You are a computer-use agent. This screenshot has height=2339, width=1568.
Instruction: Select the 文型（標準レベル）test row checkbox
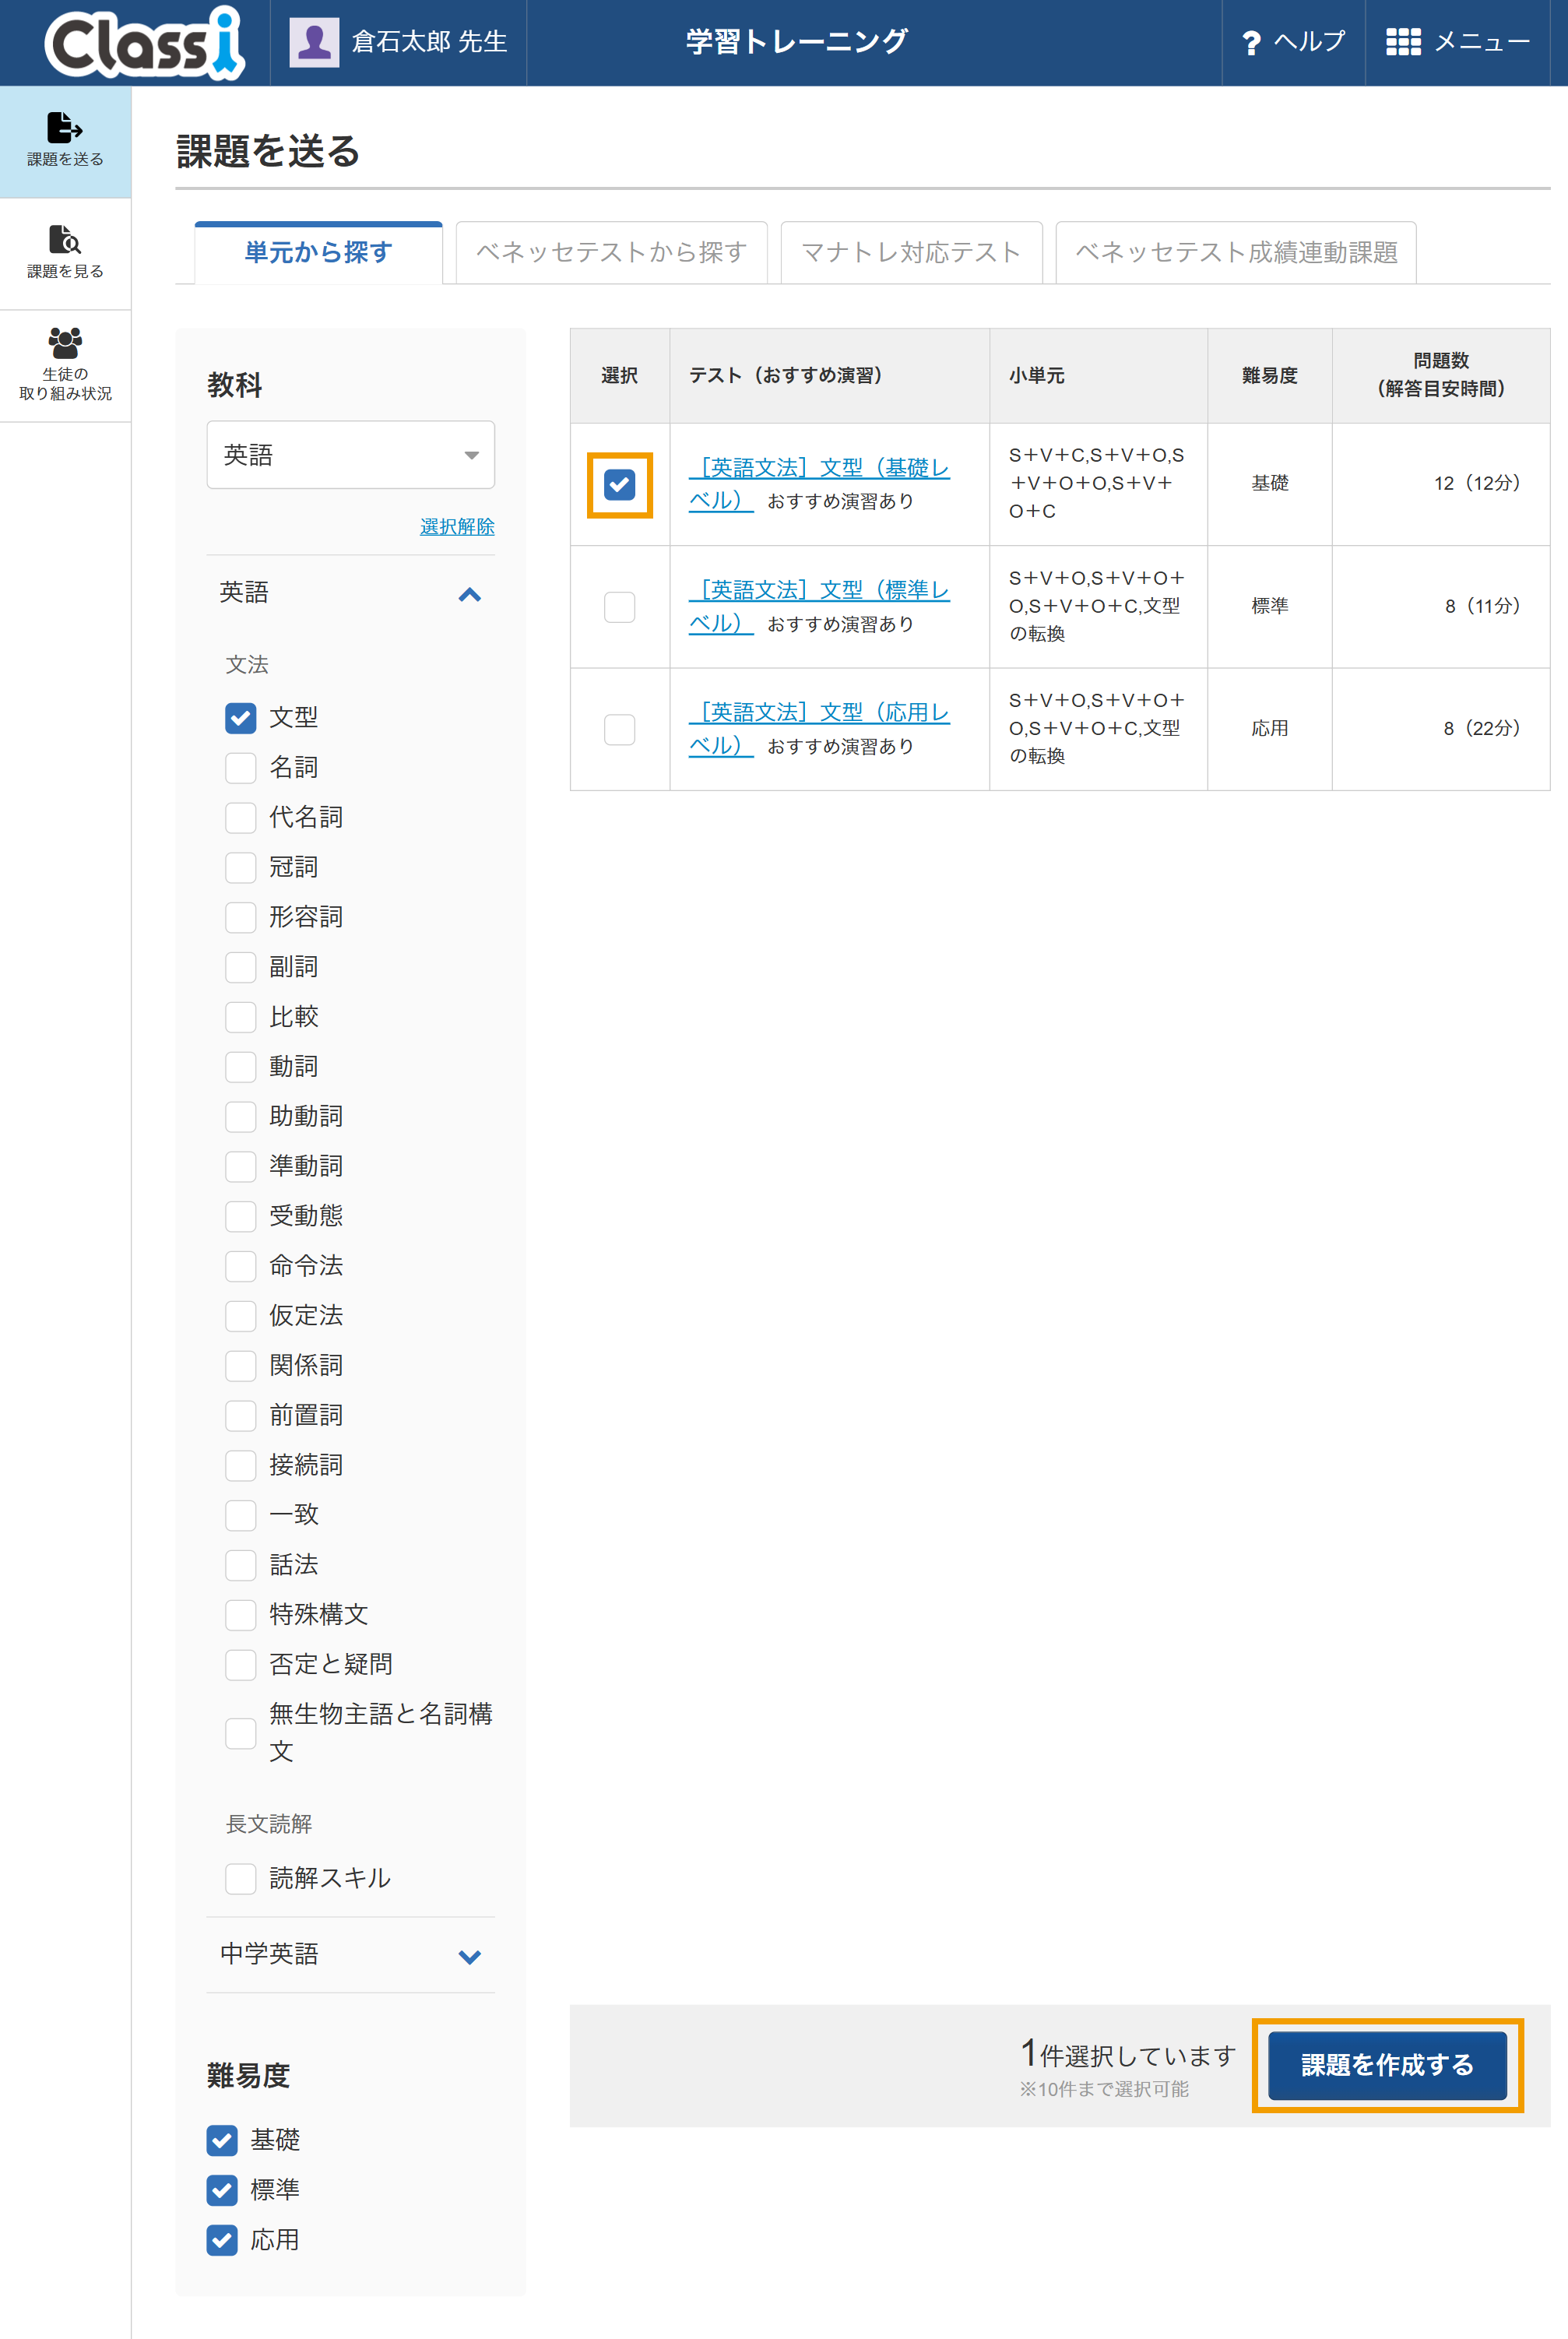coord(619,607)
